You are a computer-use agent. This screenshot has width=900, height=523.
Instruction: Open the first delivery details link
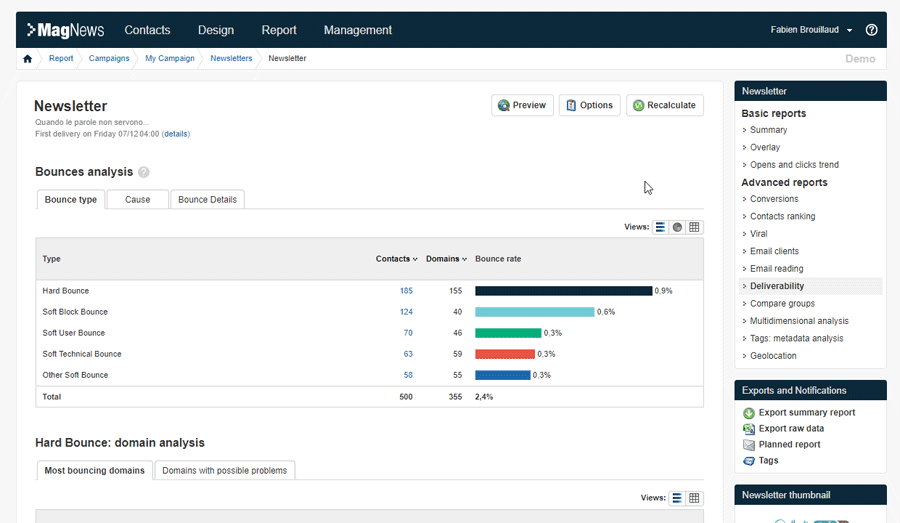coord(175,134)
